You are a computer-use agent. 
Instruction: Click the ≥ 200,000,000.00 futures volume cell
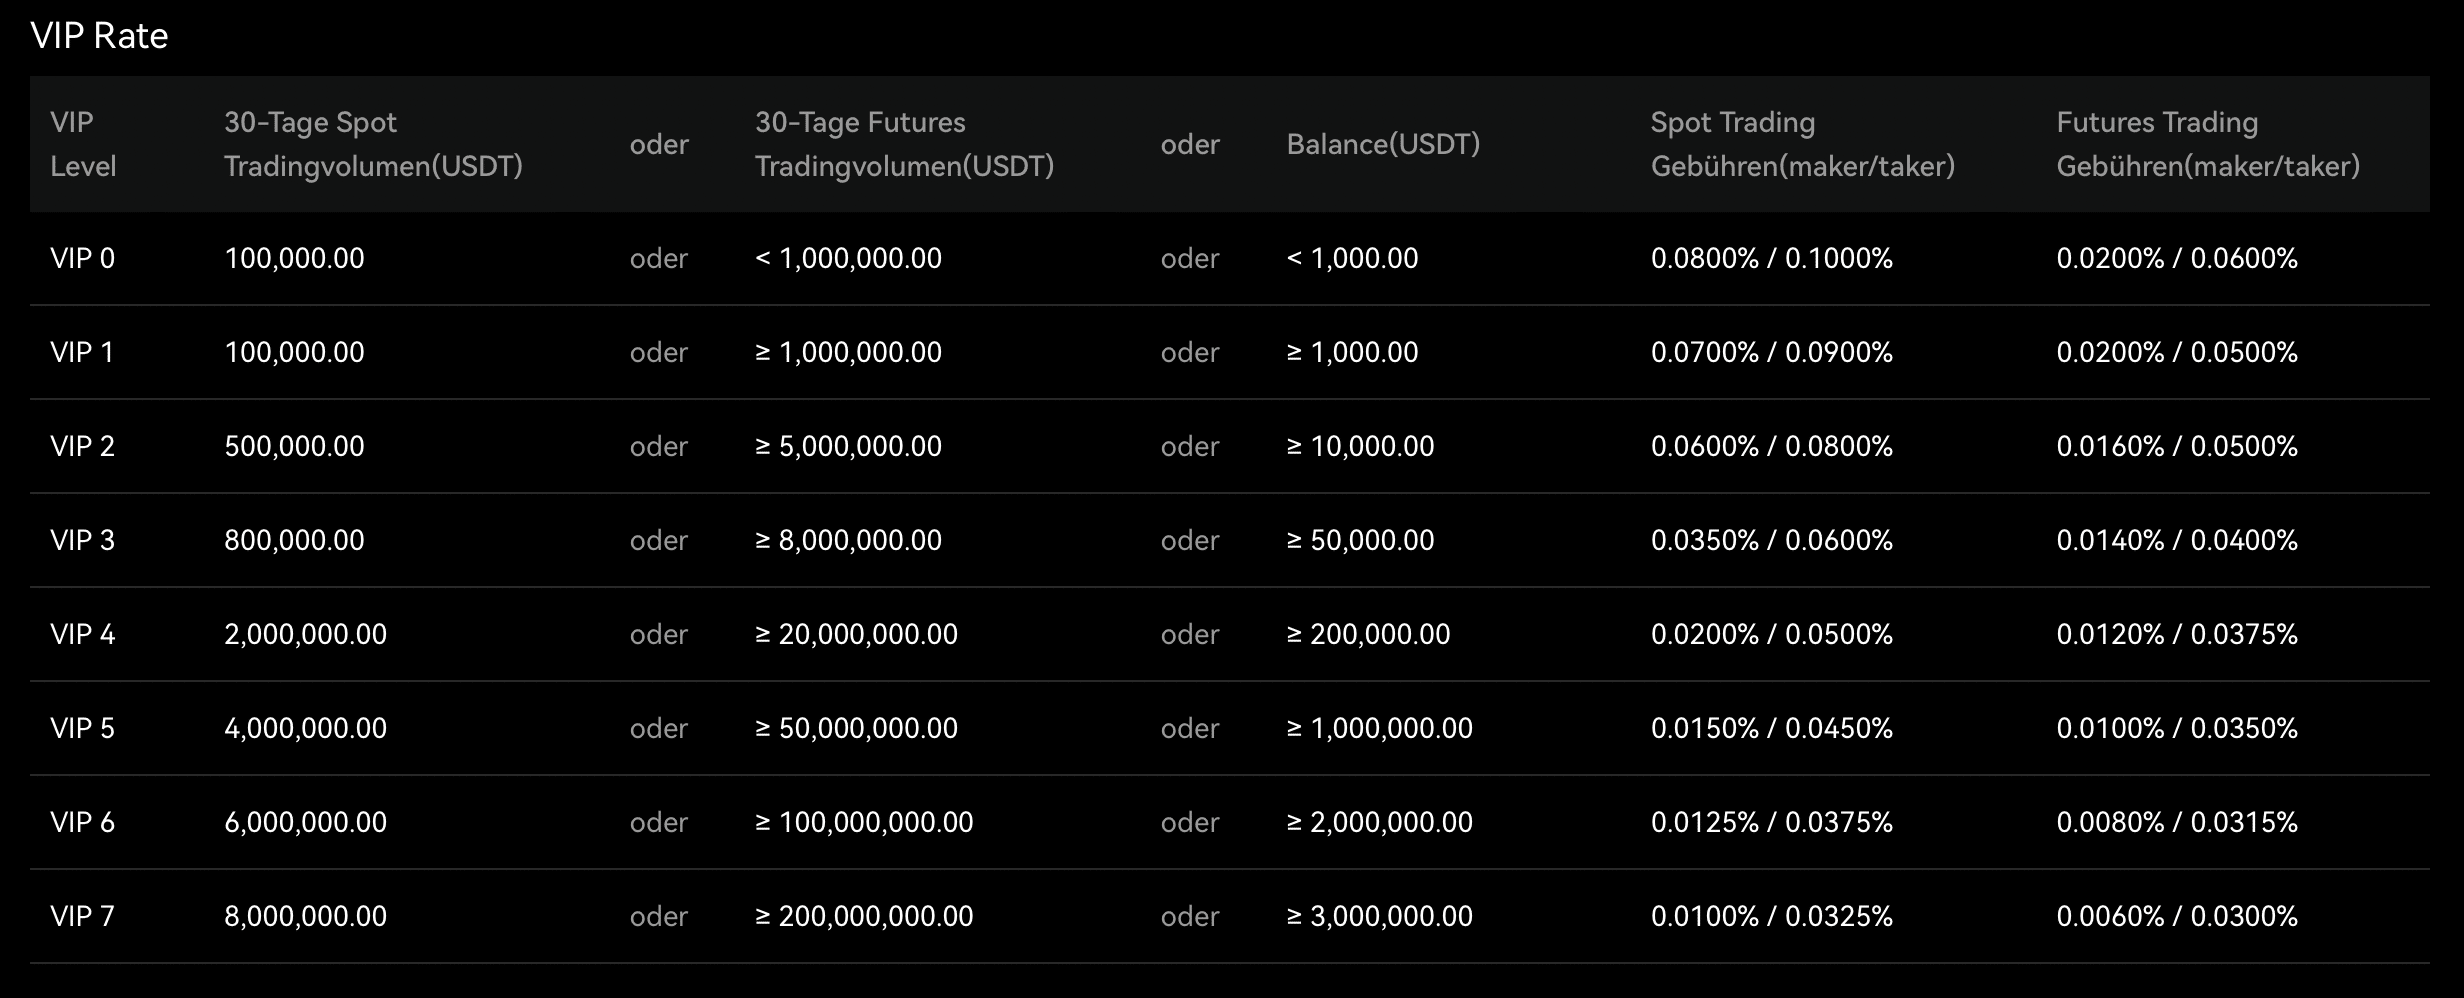pos(864,916)
